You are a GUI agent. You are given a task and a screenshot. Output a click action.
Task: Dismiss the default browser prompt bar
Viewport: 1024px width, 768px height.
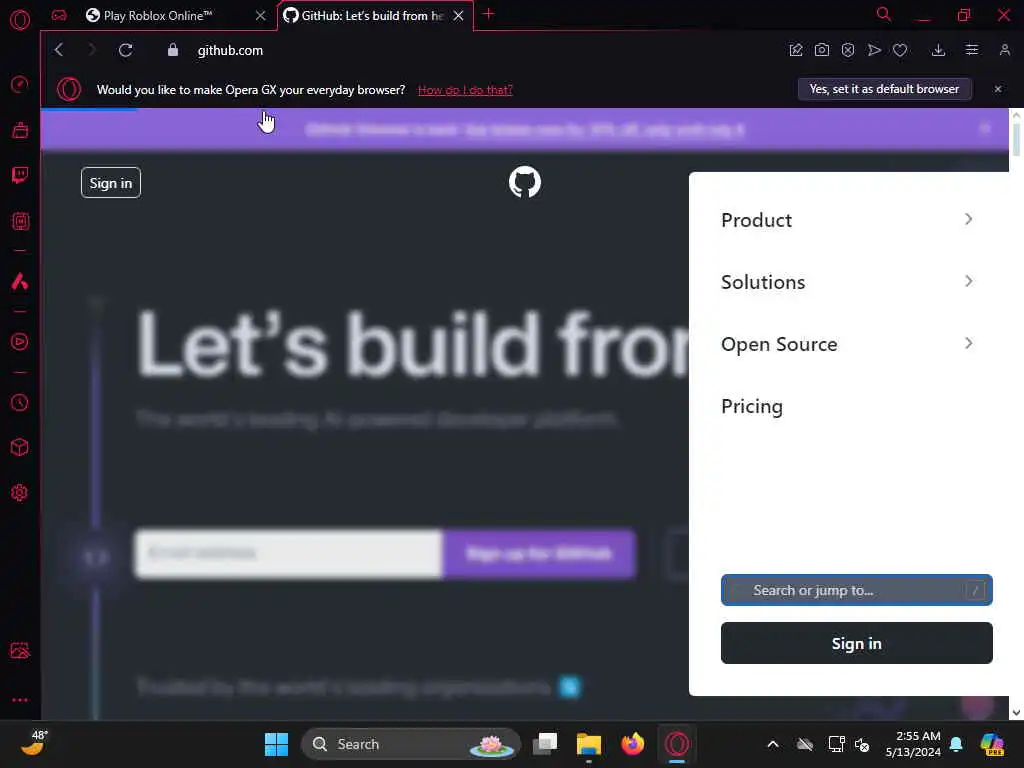click(x=998, y=89)
